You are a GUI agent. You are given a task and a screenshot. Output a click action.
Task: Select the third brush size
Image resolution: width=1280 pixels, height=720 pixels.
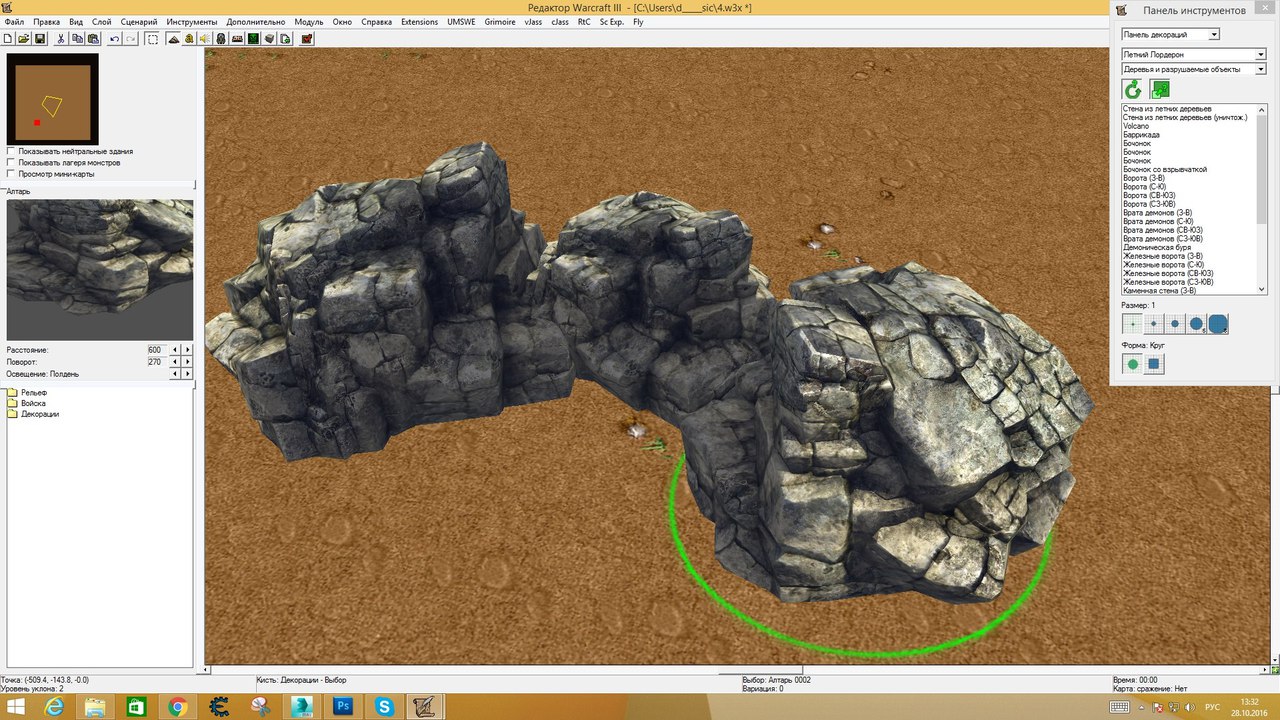[x=1175, y=324]
